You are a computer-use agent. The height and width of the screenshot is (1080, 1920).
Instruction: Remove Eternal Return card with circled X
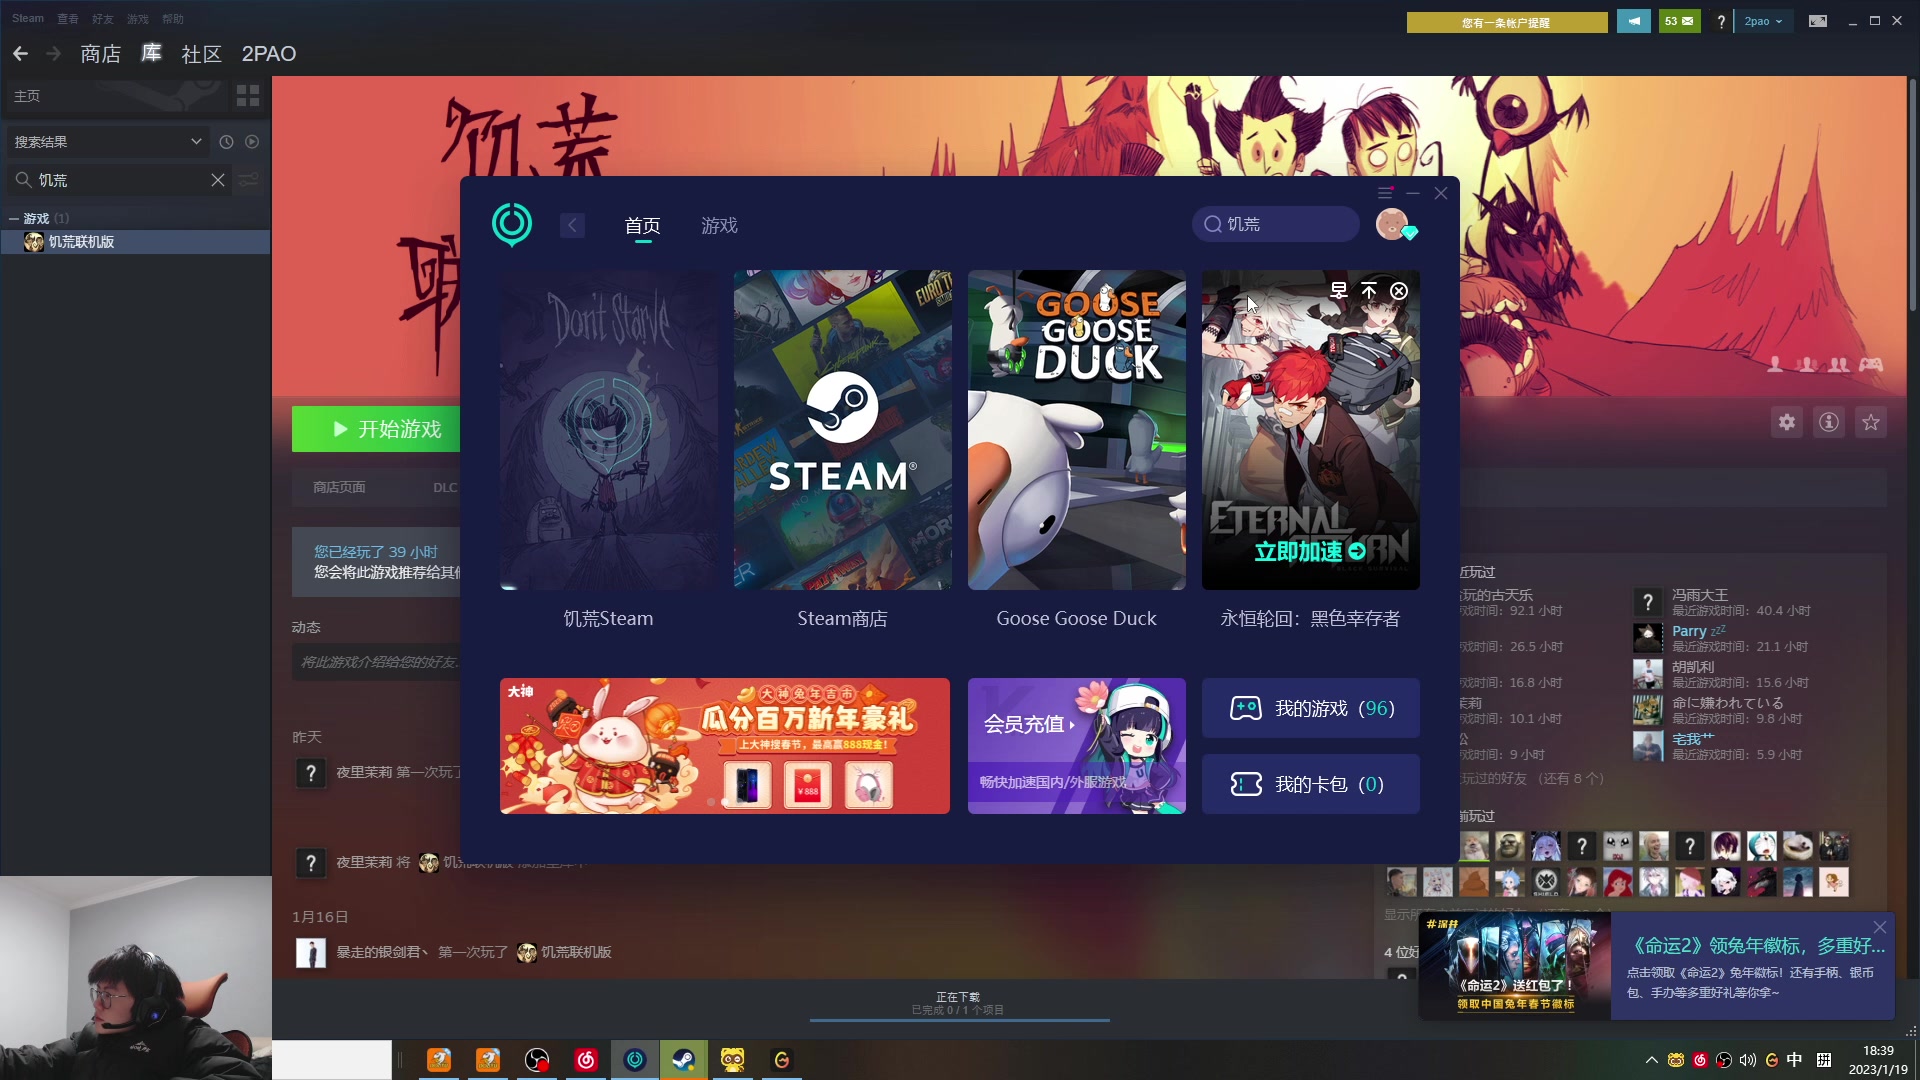pos(1399,291)
